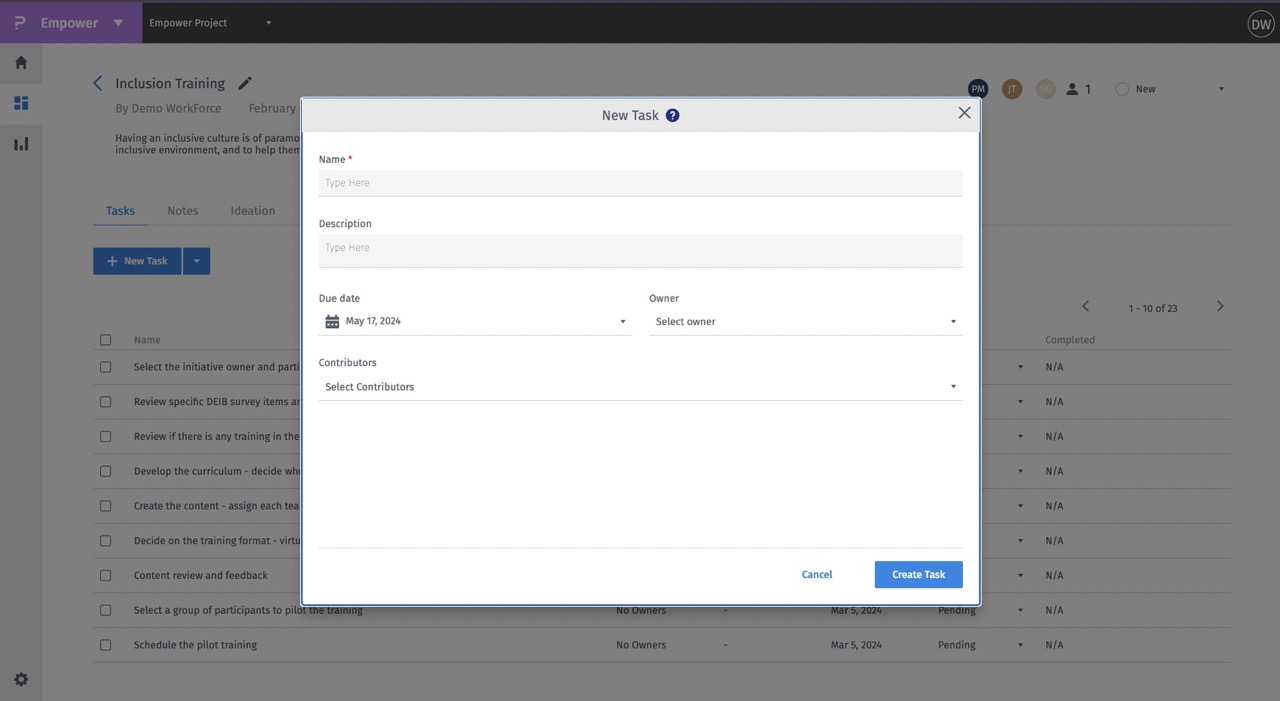
Task: Select the New status radio circle
Action: (1120, 88)
